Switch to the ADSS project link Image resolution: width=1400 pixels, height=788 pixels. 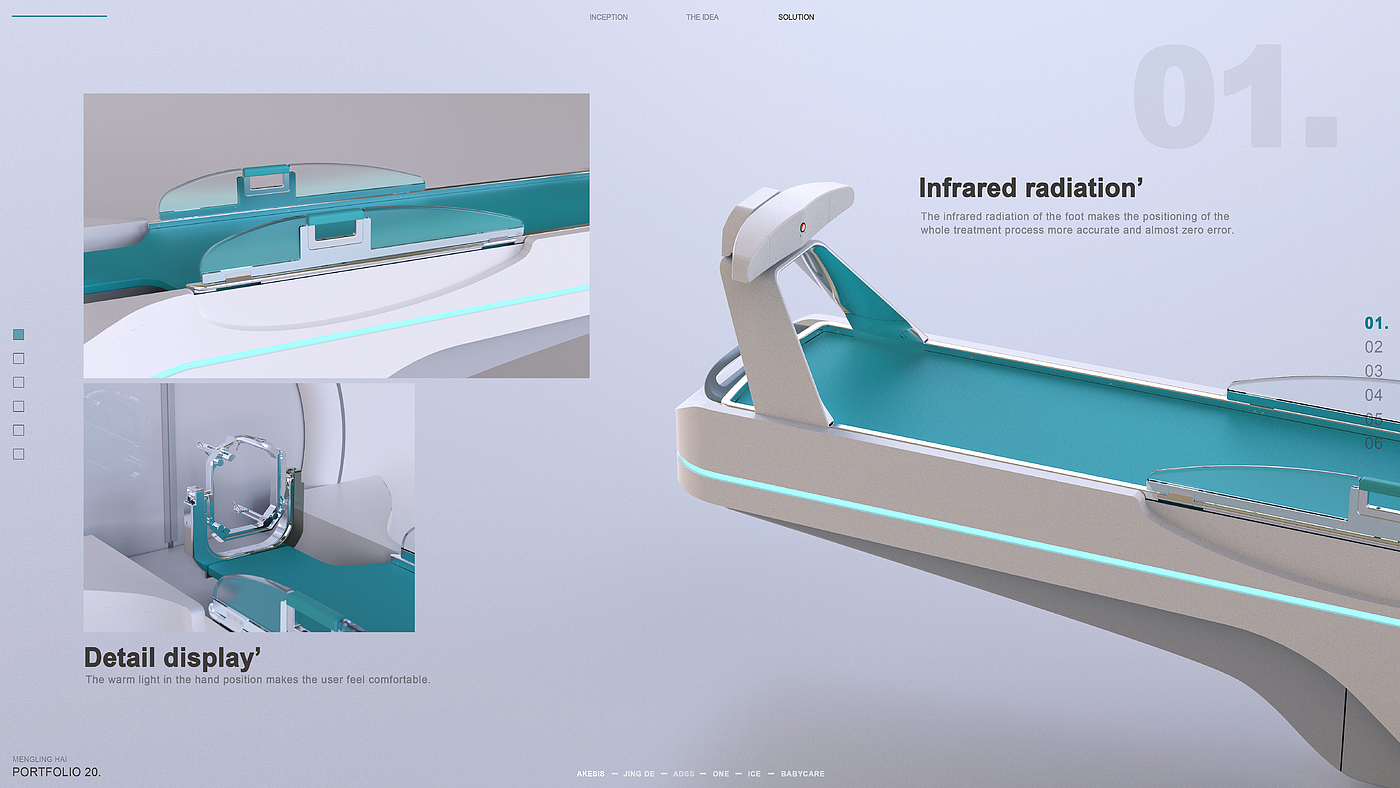(684, 774)
